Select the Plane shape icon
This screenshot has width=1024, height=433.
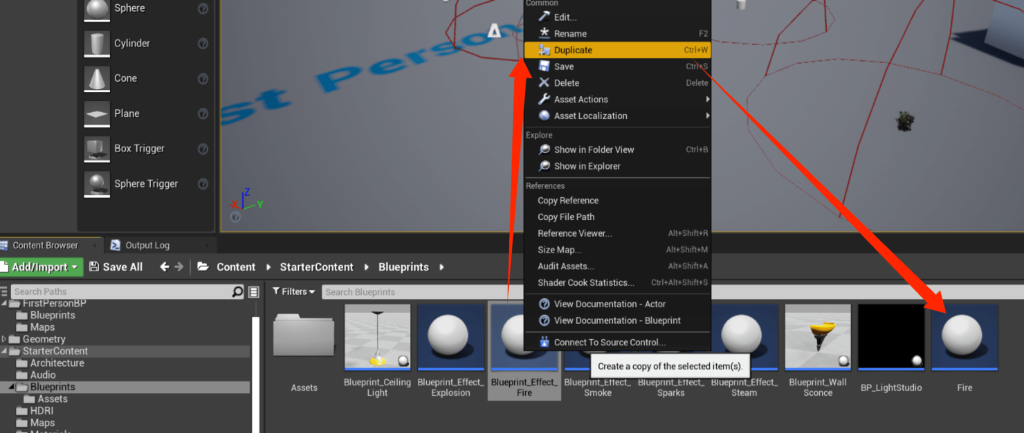click(97, 114)
